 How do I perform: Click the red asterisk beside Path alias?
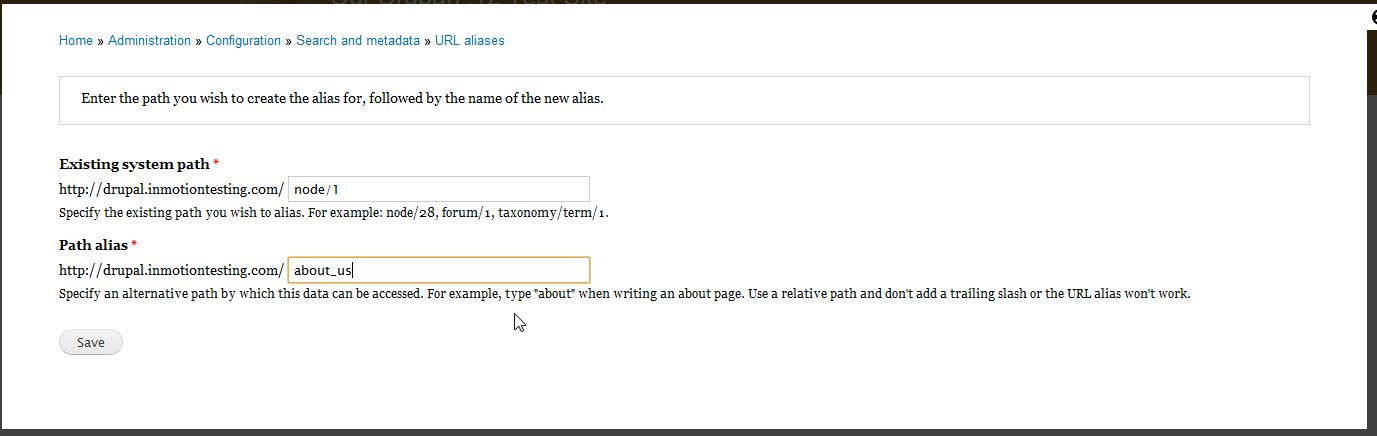(x=135, y=245)
